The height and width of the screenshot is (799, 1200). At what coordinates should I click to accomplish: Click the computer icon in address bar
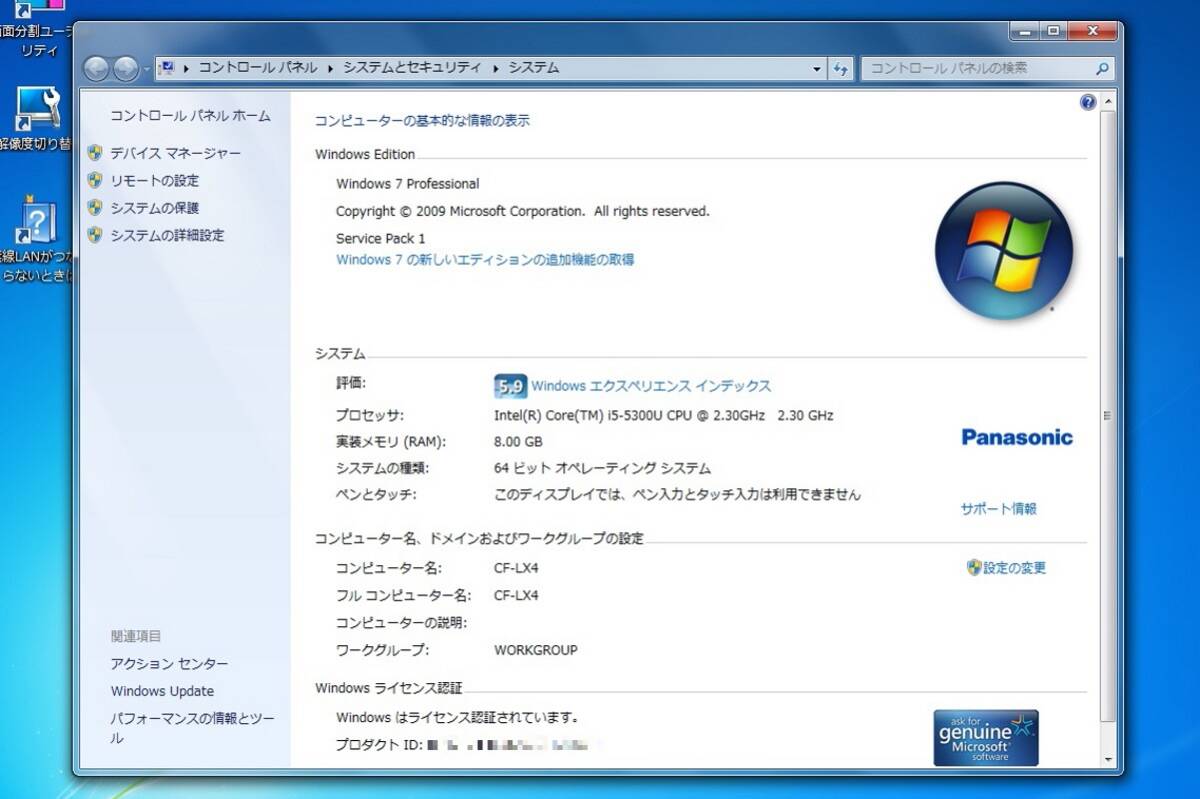(168, 68)
